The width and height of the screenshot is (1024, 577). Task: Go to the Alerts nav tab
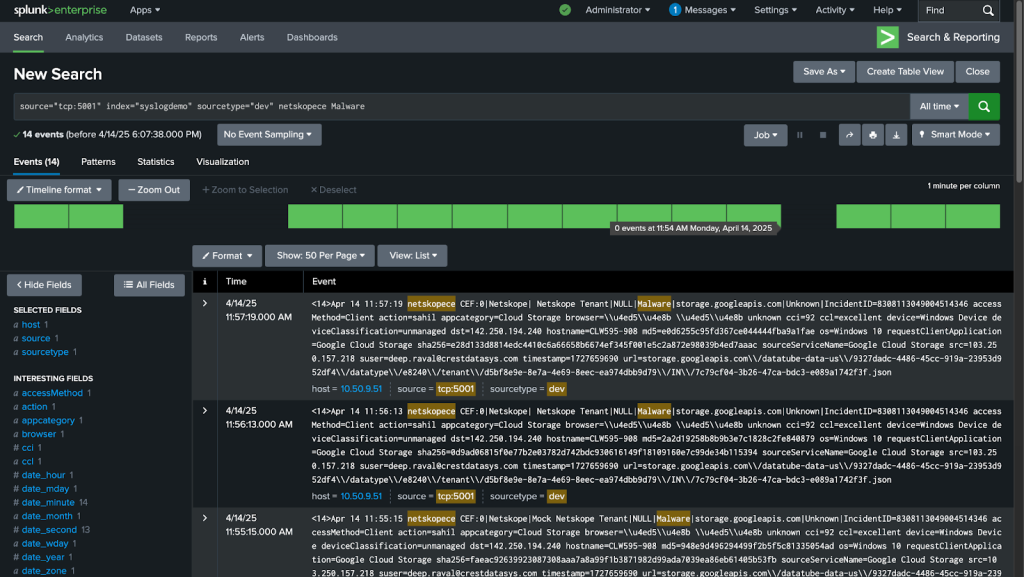[252, 37]
